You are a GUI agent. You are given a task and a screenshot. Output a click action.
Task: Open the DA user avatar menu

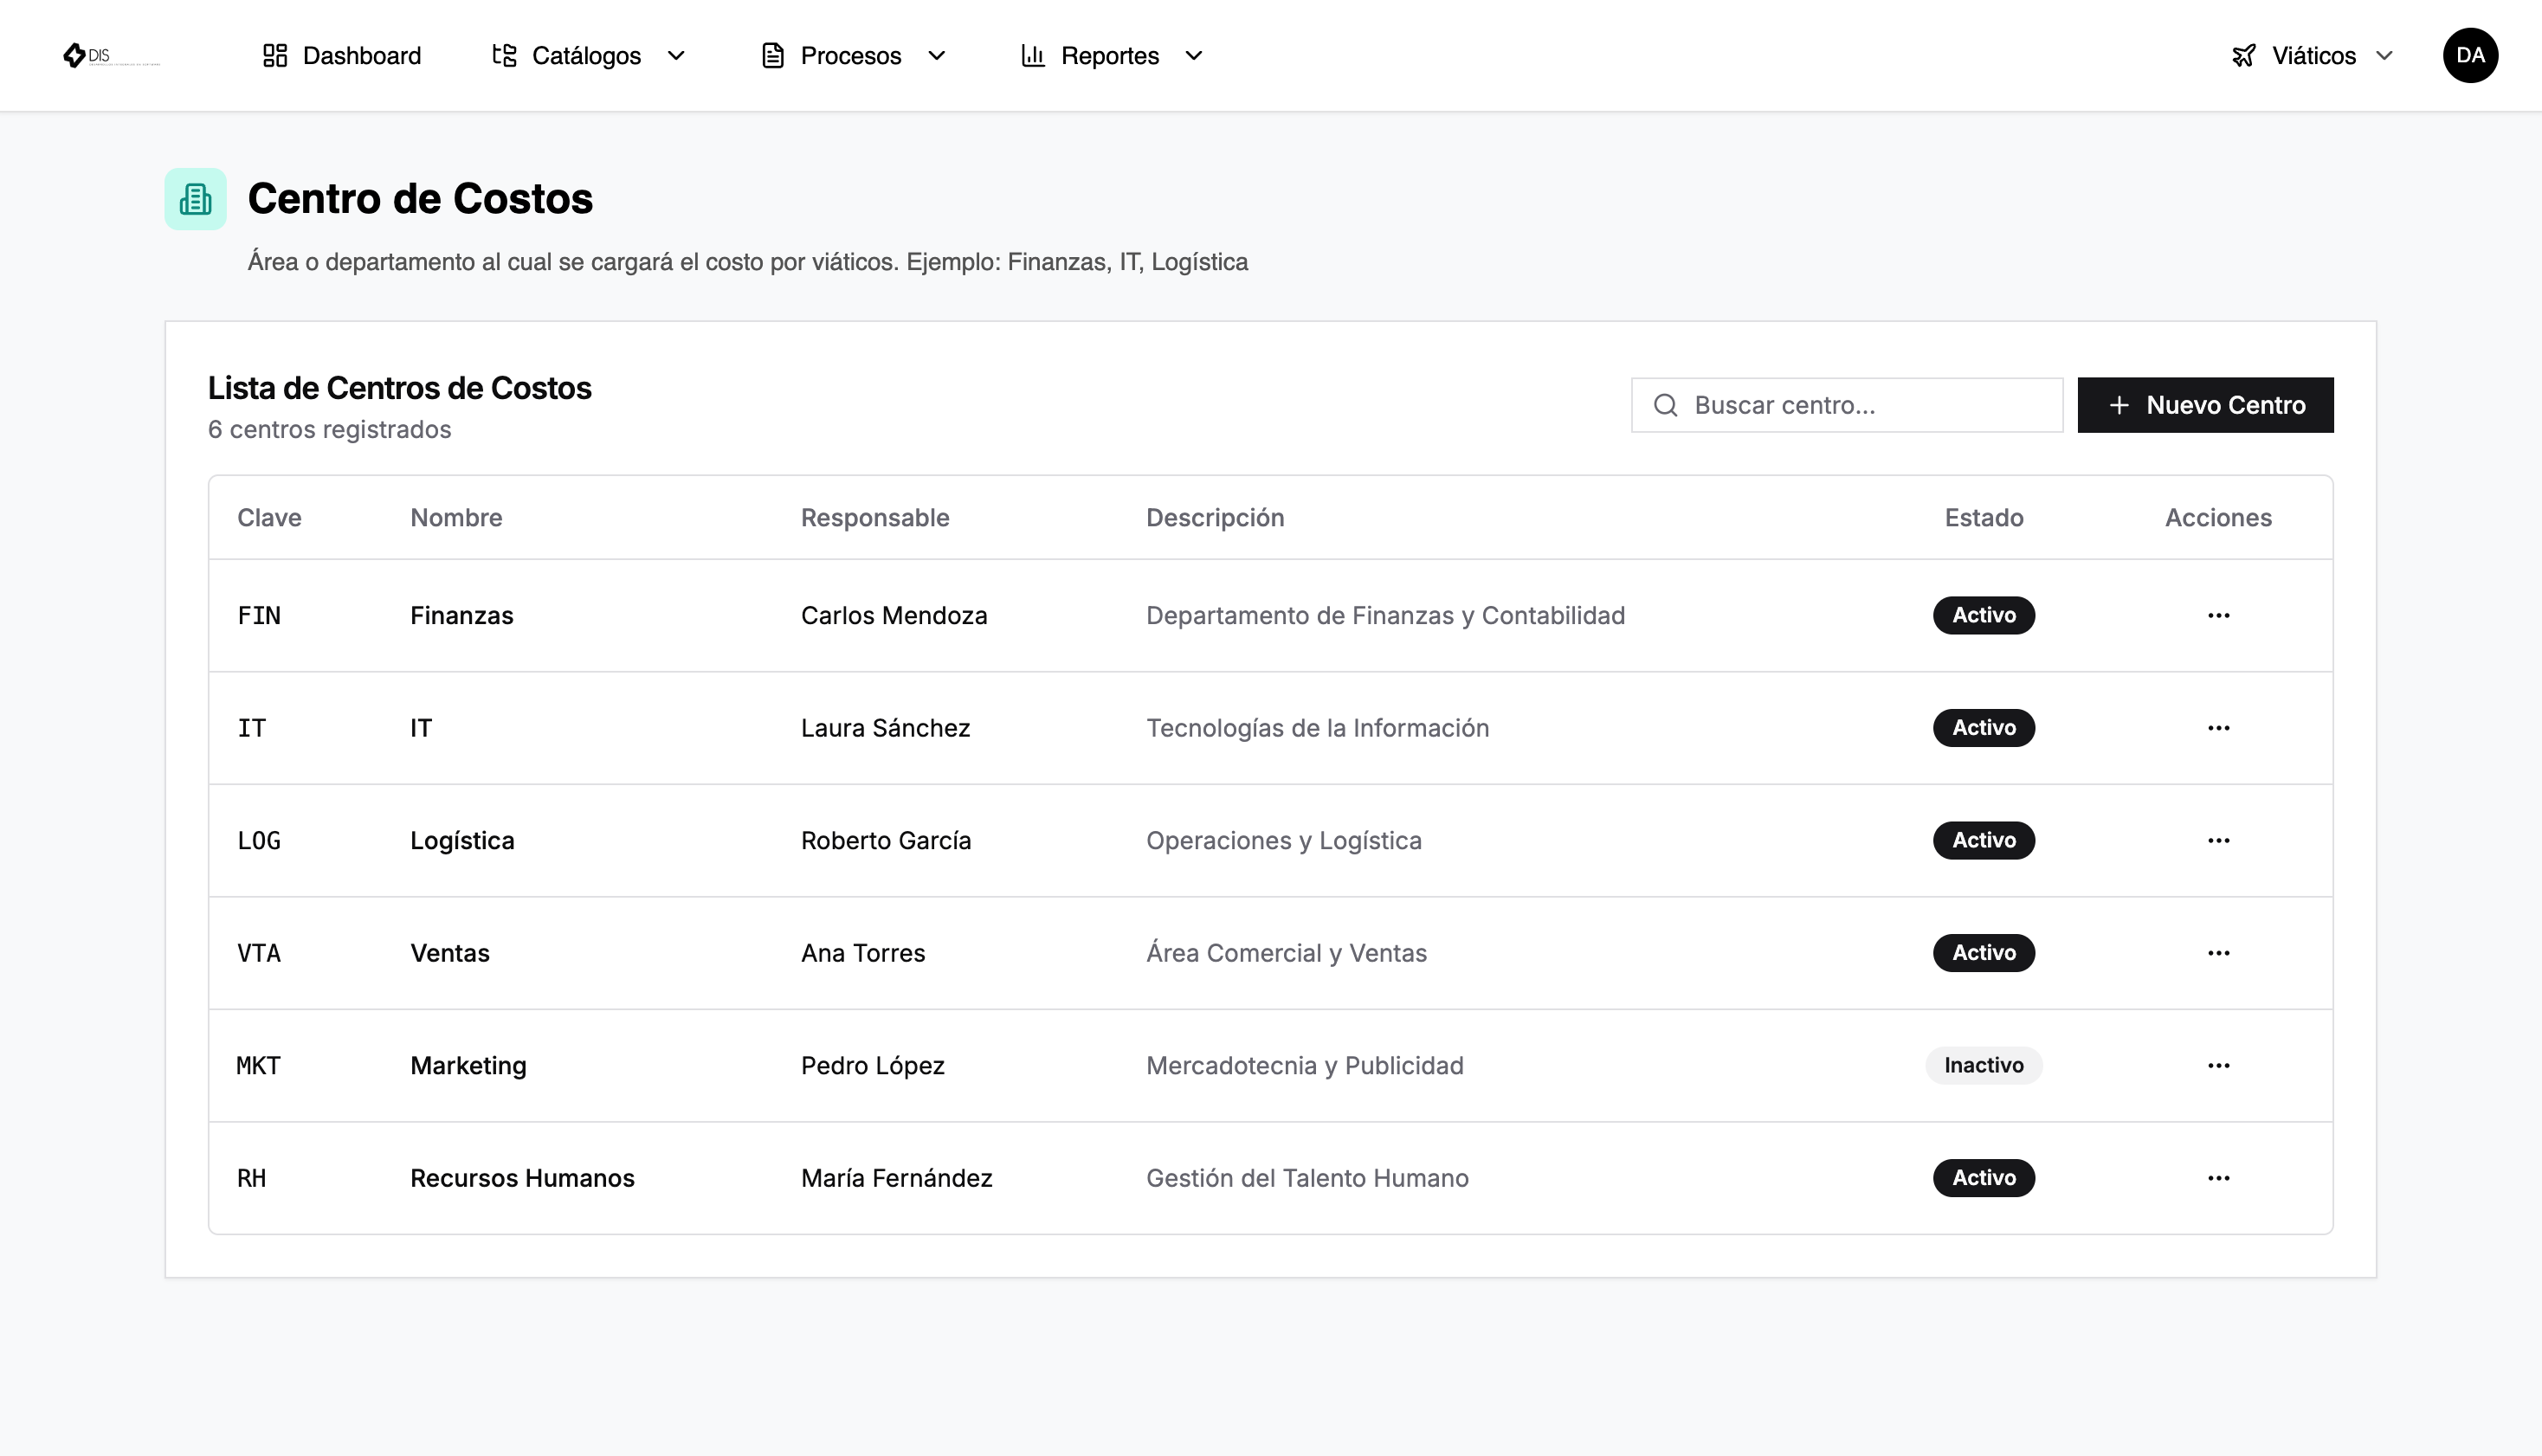2470,55
